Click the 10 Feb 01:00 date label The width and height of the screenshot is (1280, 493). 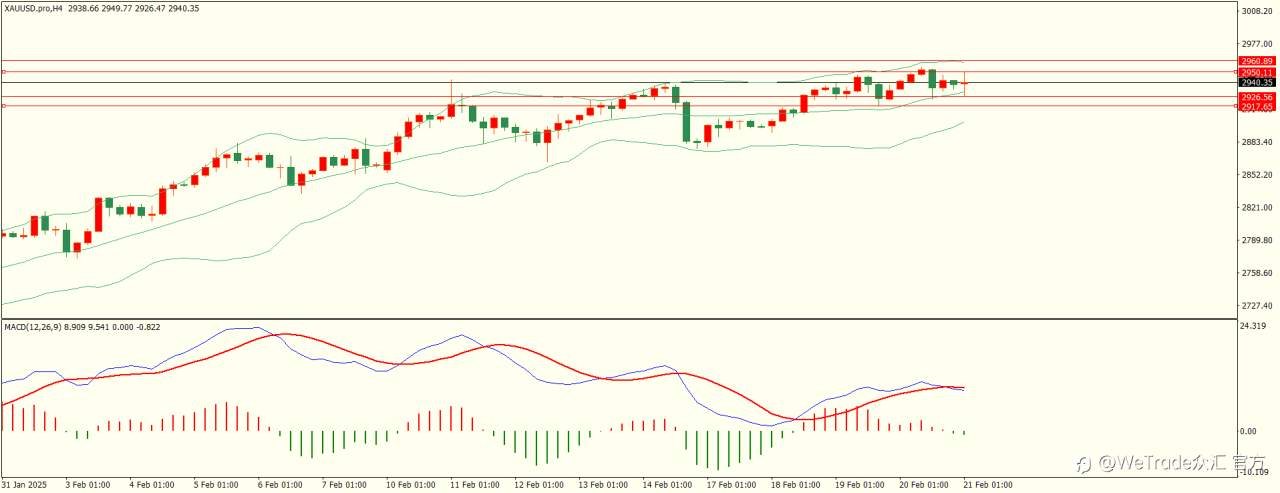410,485
